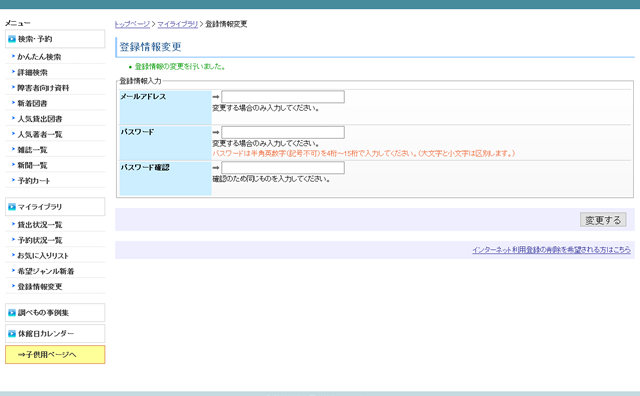Screen dimensions: 640x396
Task: Select 雑誌一覧 in the menu
Action: (x=32, y=150)
